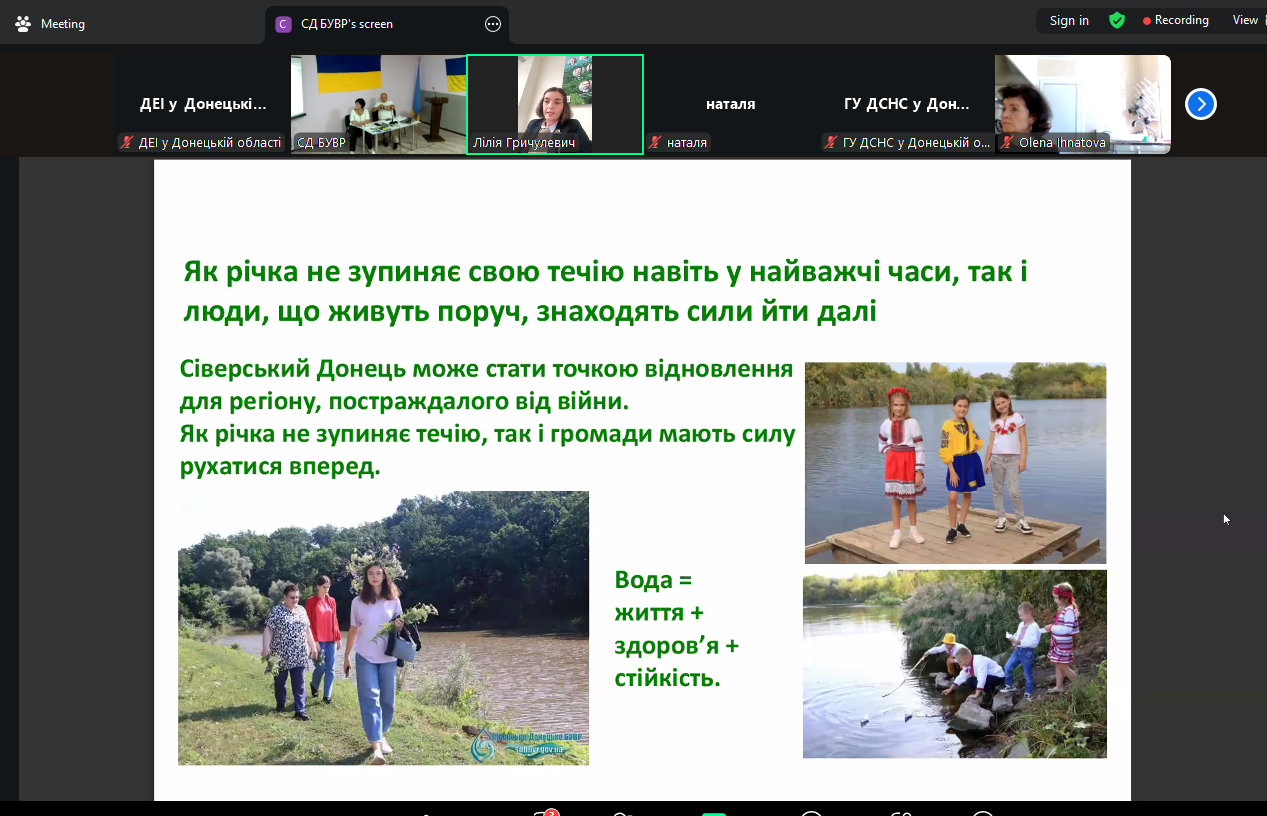Switch to the СД БУВР's screen tab
The height and width of the screenshot is (816, 1267).
pyautogui.click(x=347, y=24)
